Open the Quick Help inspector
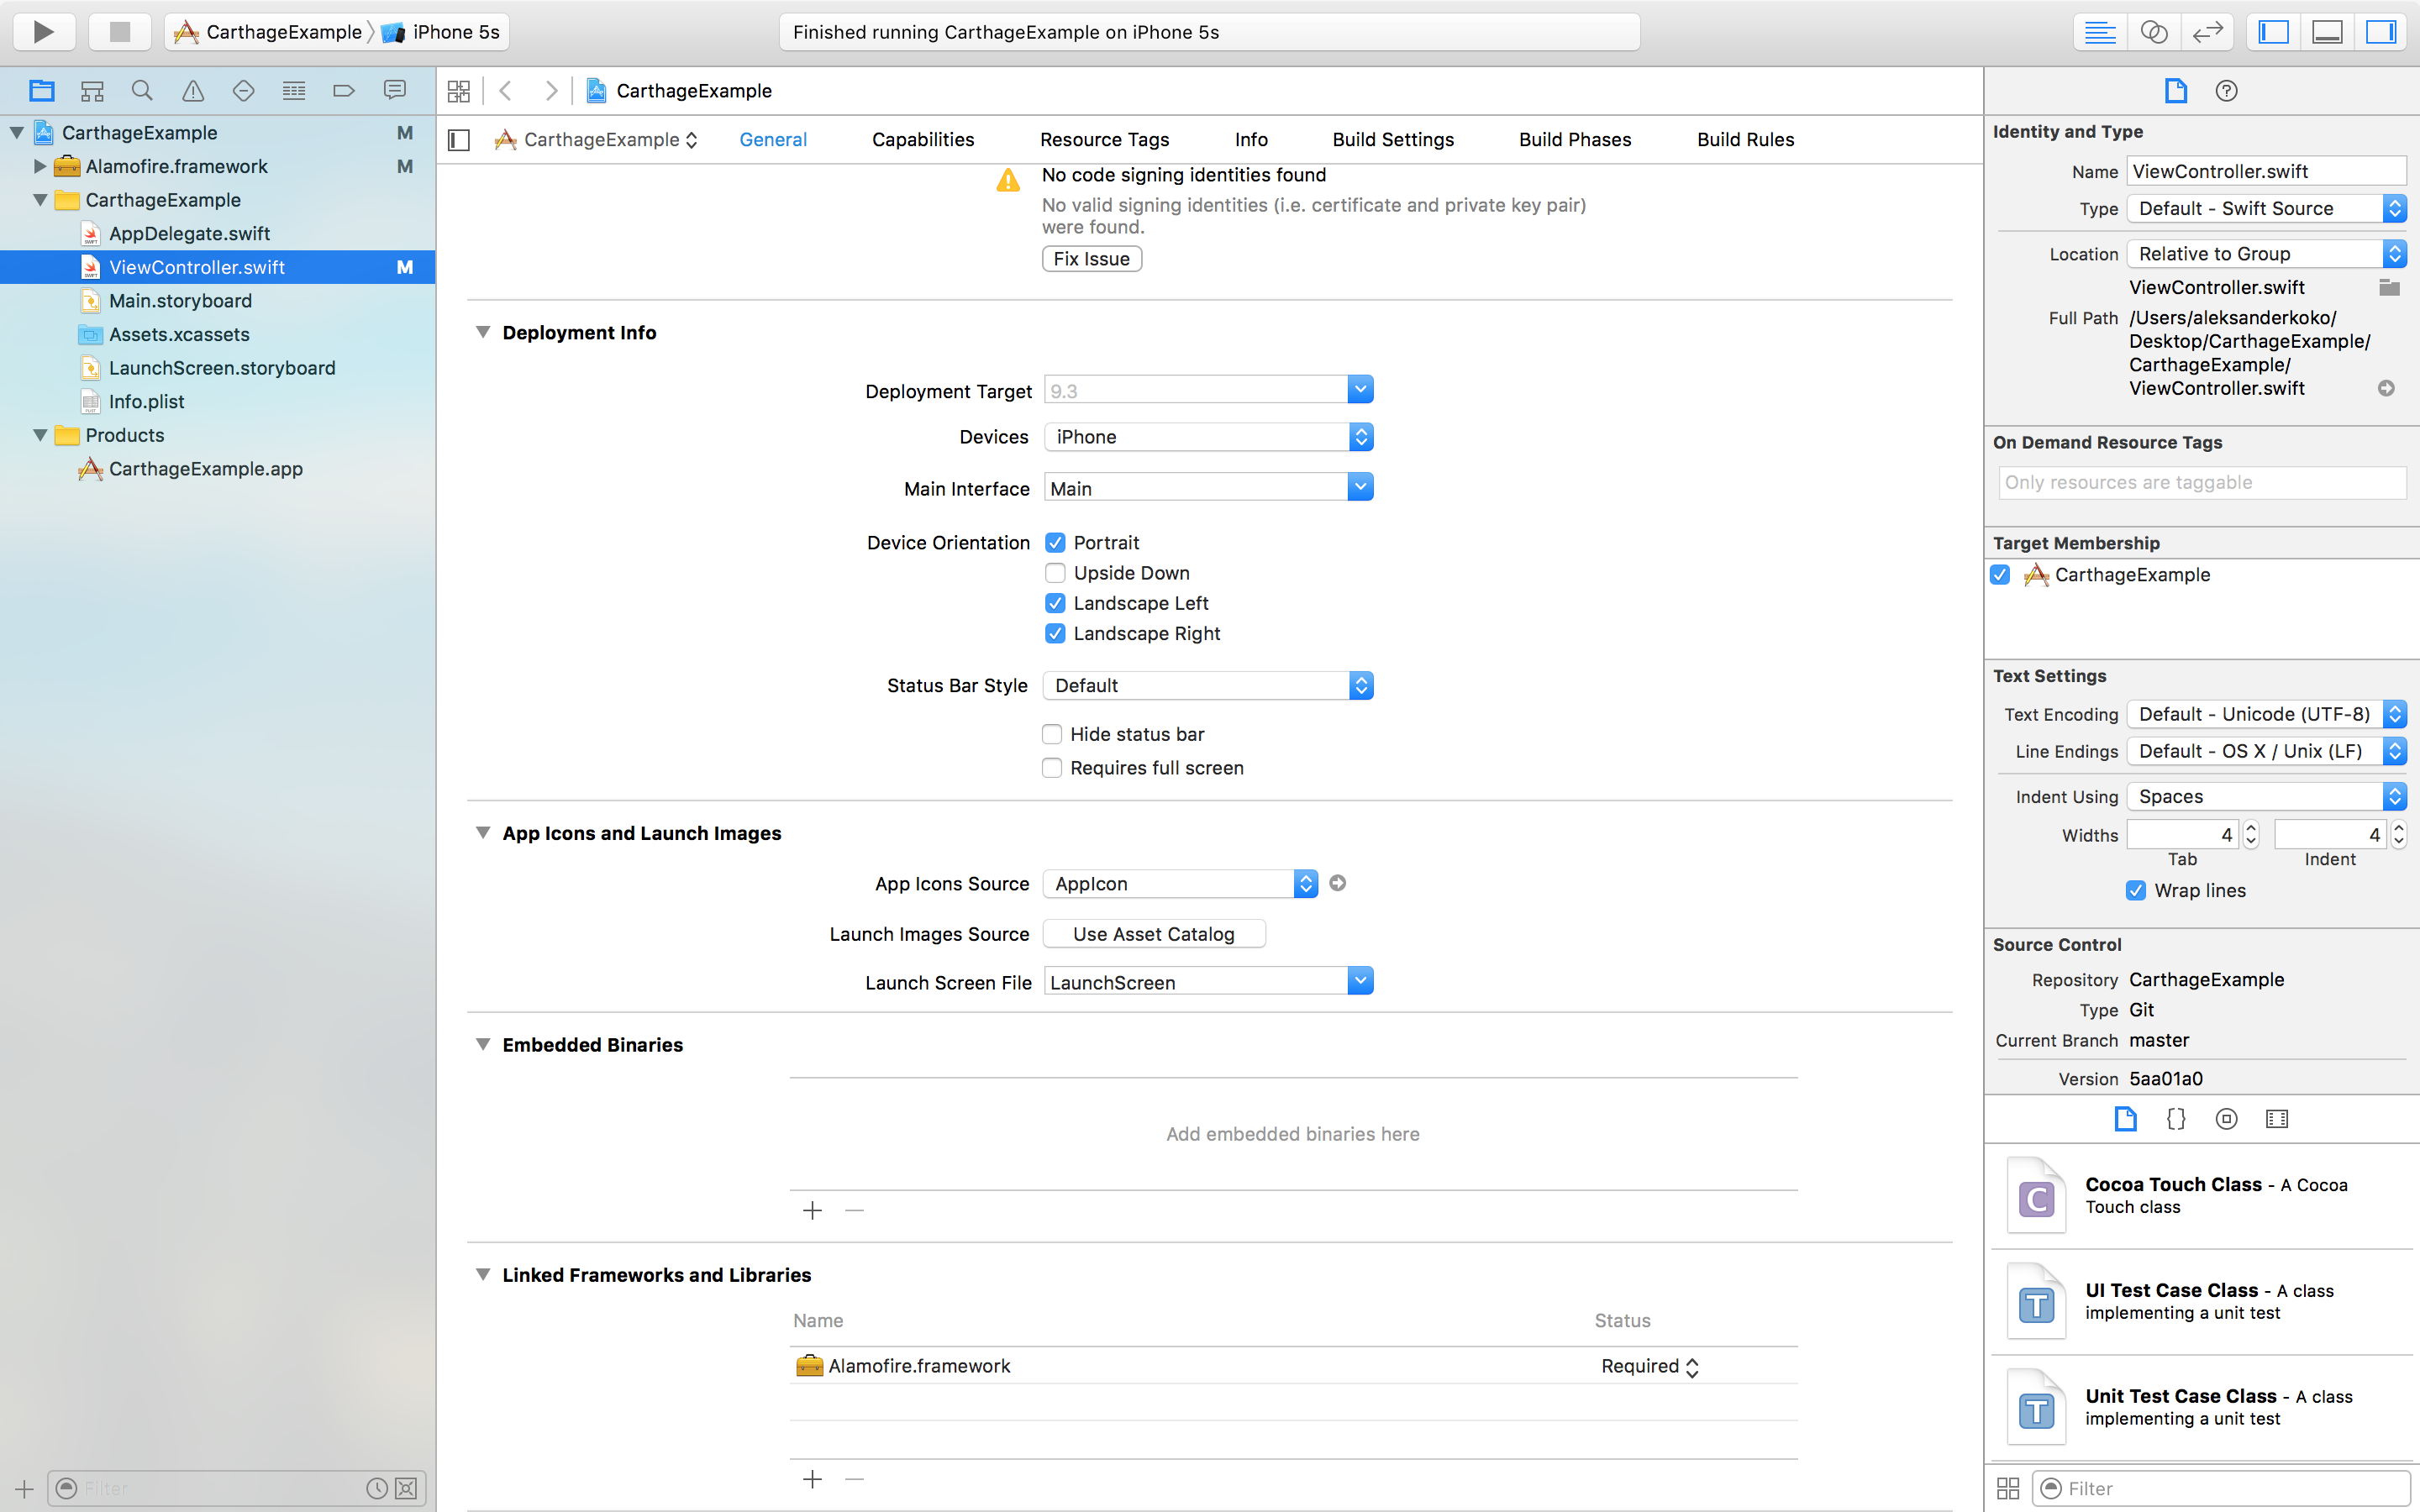2420x1512 pixels. coord(2226,91)
